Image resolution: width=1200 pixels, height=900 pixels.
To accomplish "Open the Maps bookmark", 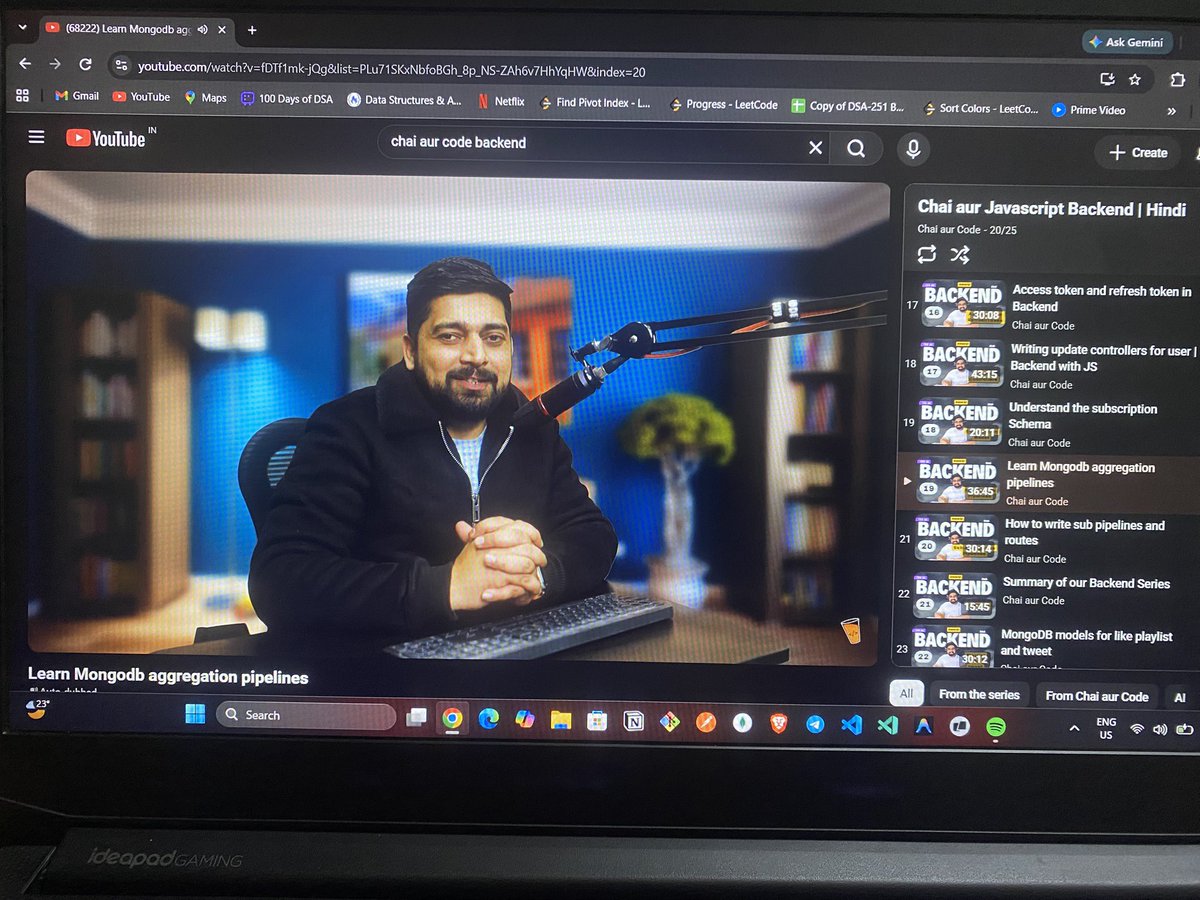I will pyautogui.click(x=205, y=98).
